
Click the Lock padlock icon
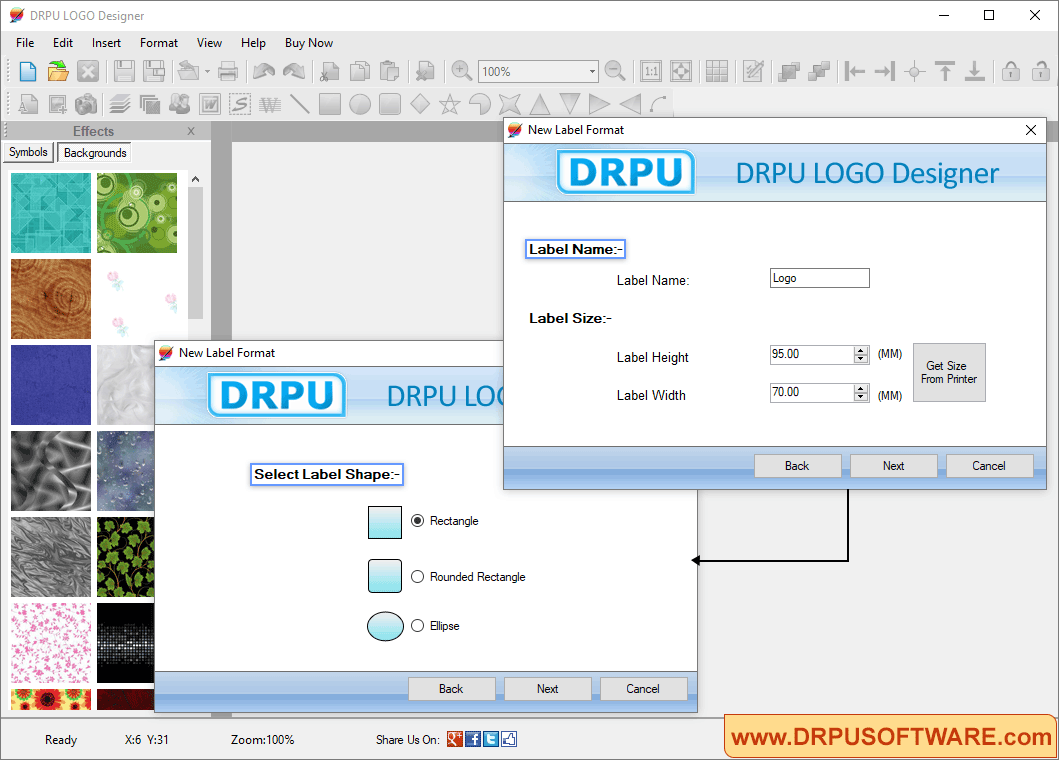1011,71
